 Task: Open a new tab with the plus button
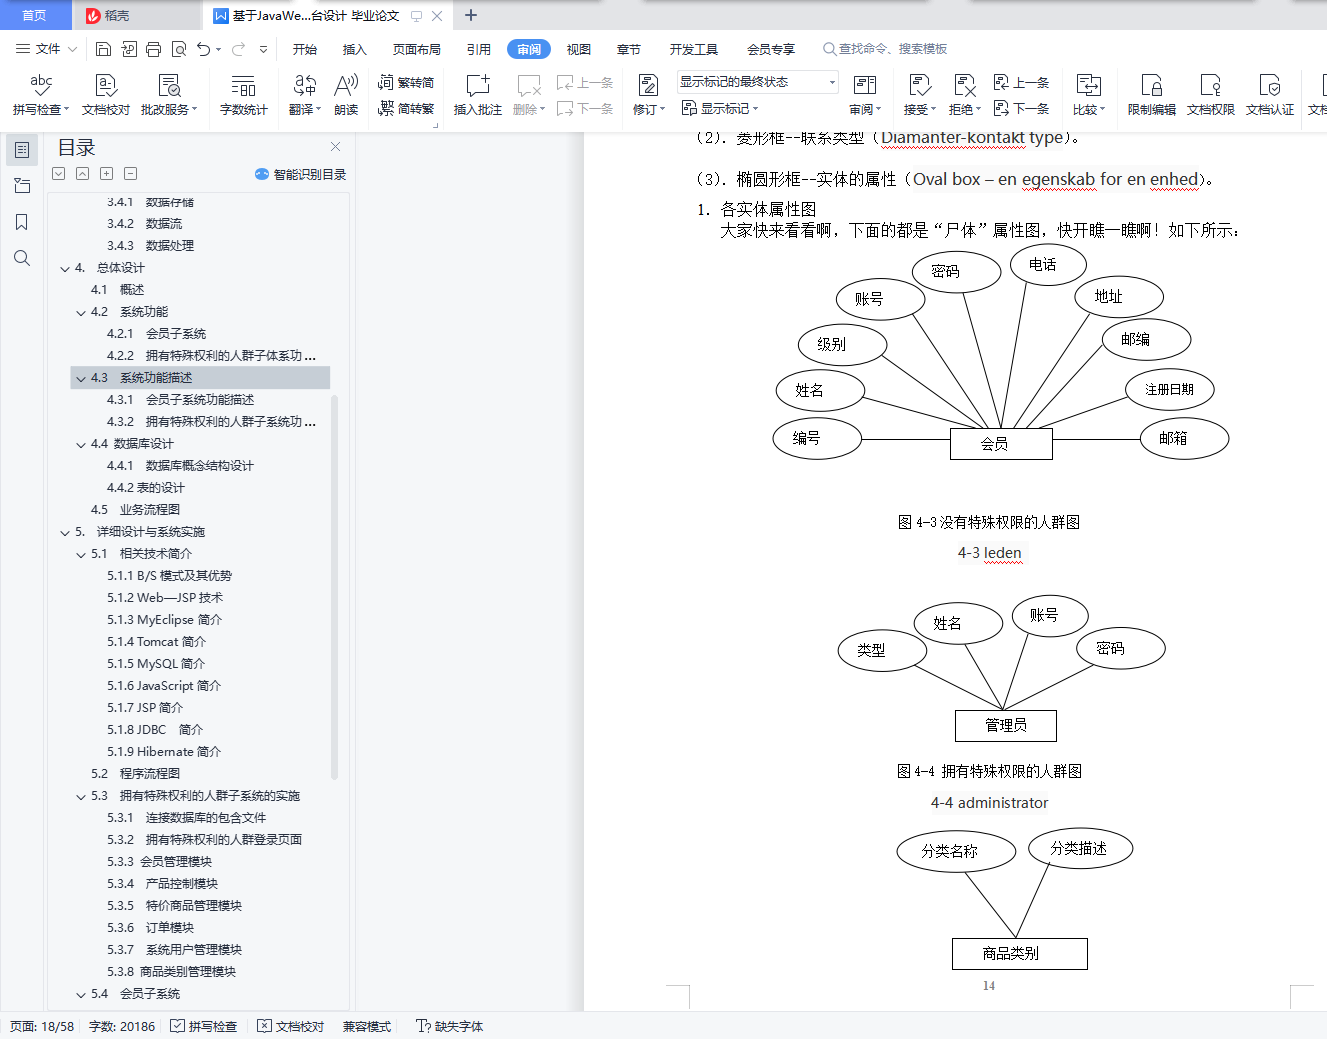pos(471,15)
